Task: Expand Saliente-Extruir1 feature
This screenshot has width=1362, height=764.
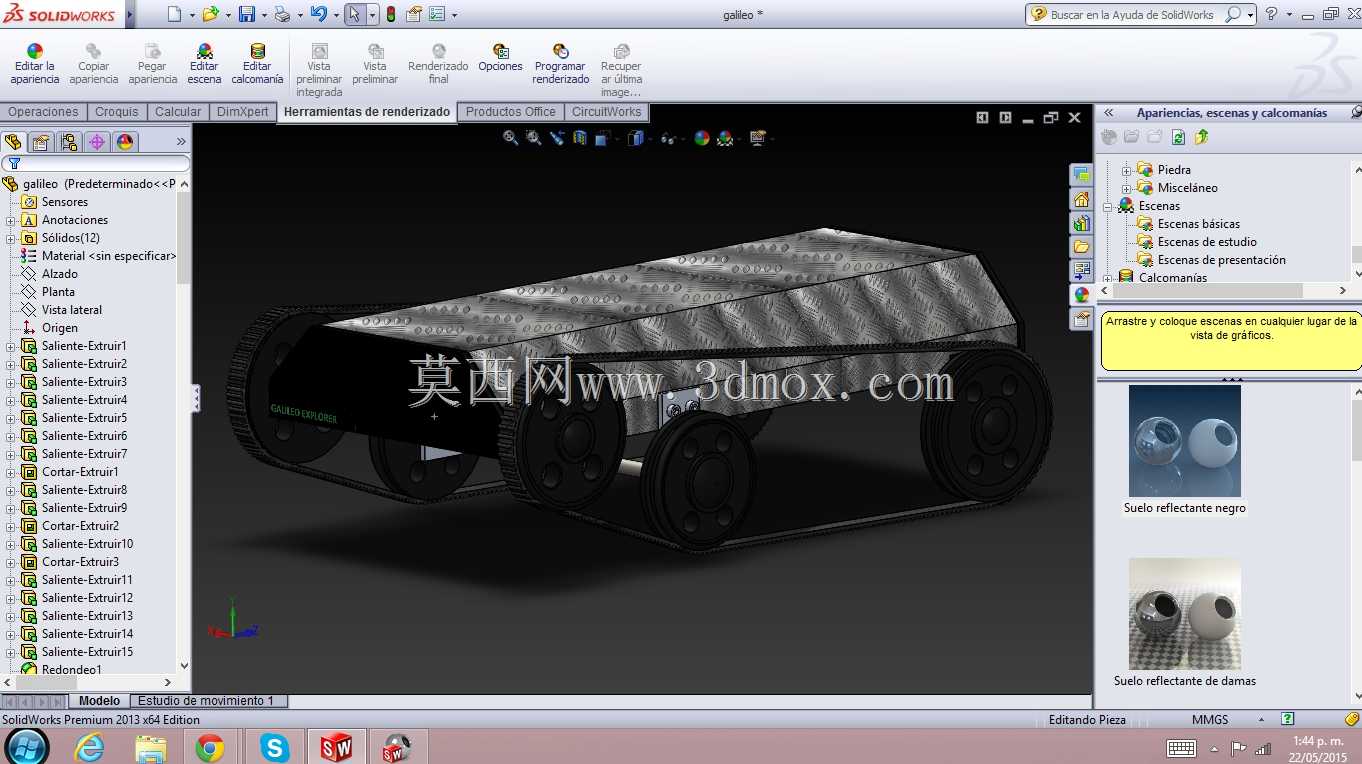Action: (x=11, y=346)
